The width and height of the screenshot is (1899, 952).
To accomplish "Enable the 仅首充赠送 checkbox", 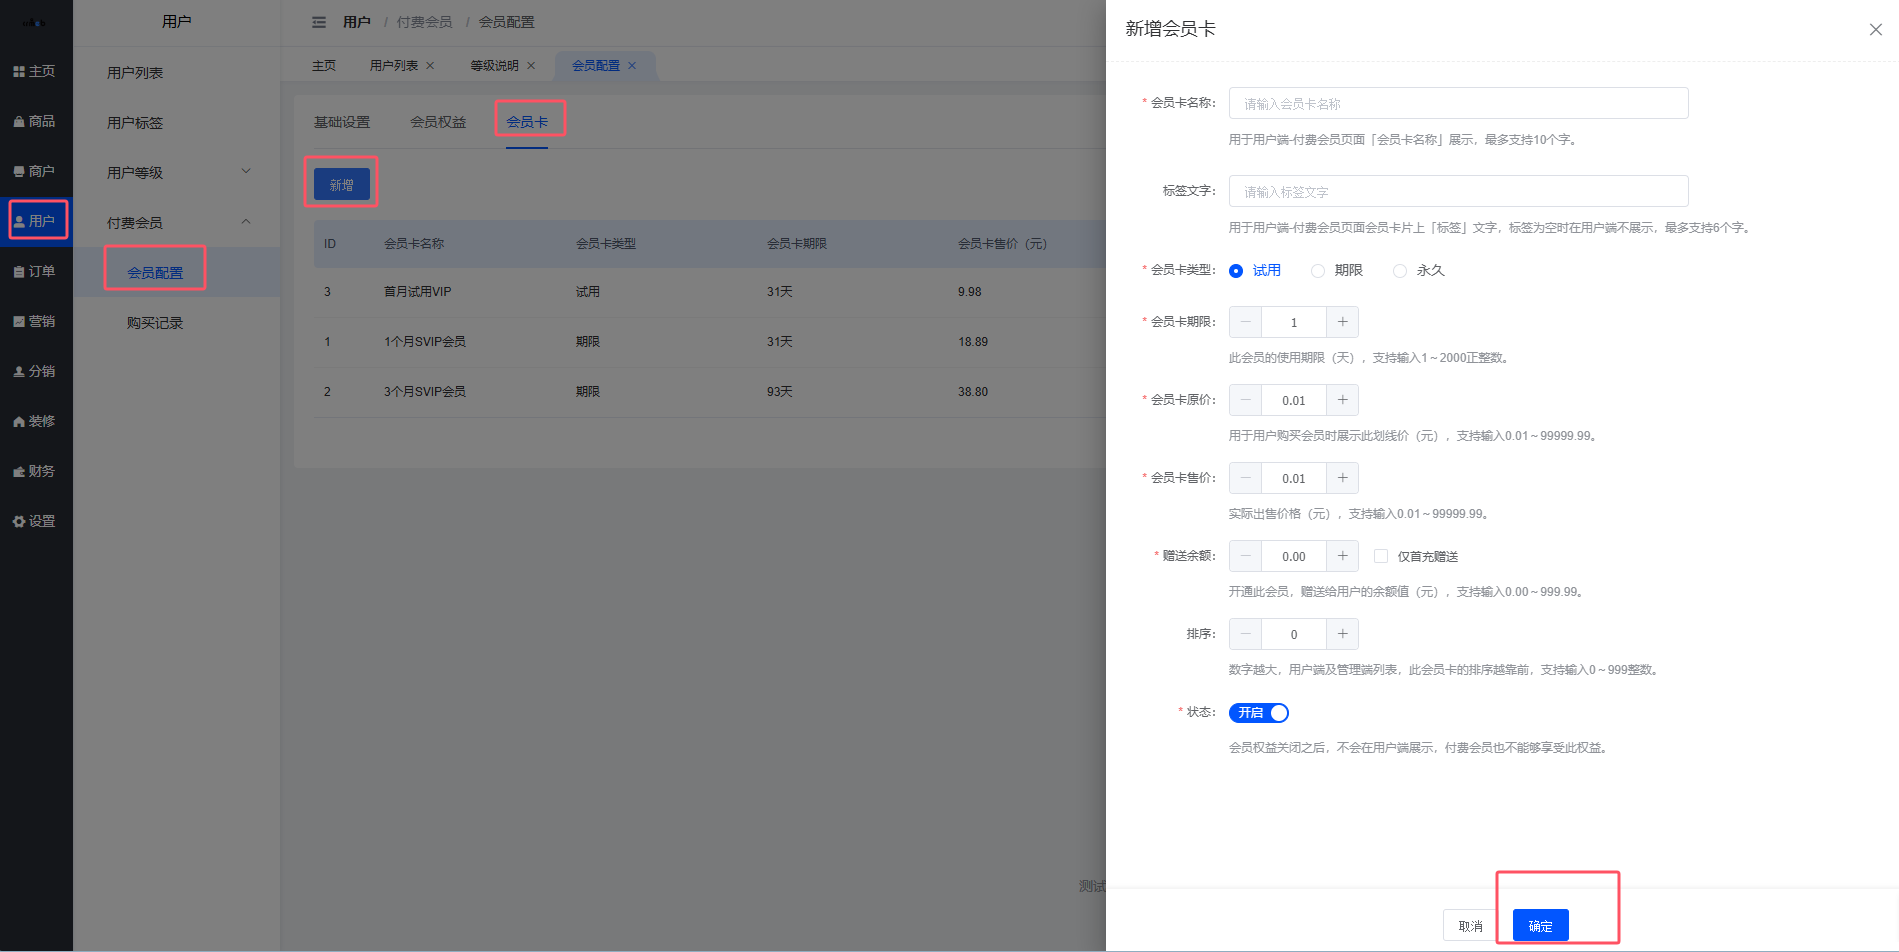I will (x=1381, y=555).
